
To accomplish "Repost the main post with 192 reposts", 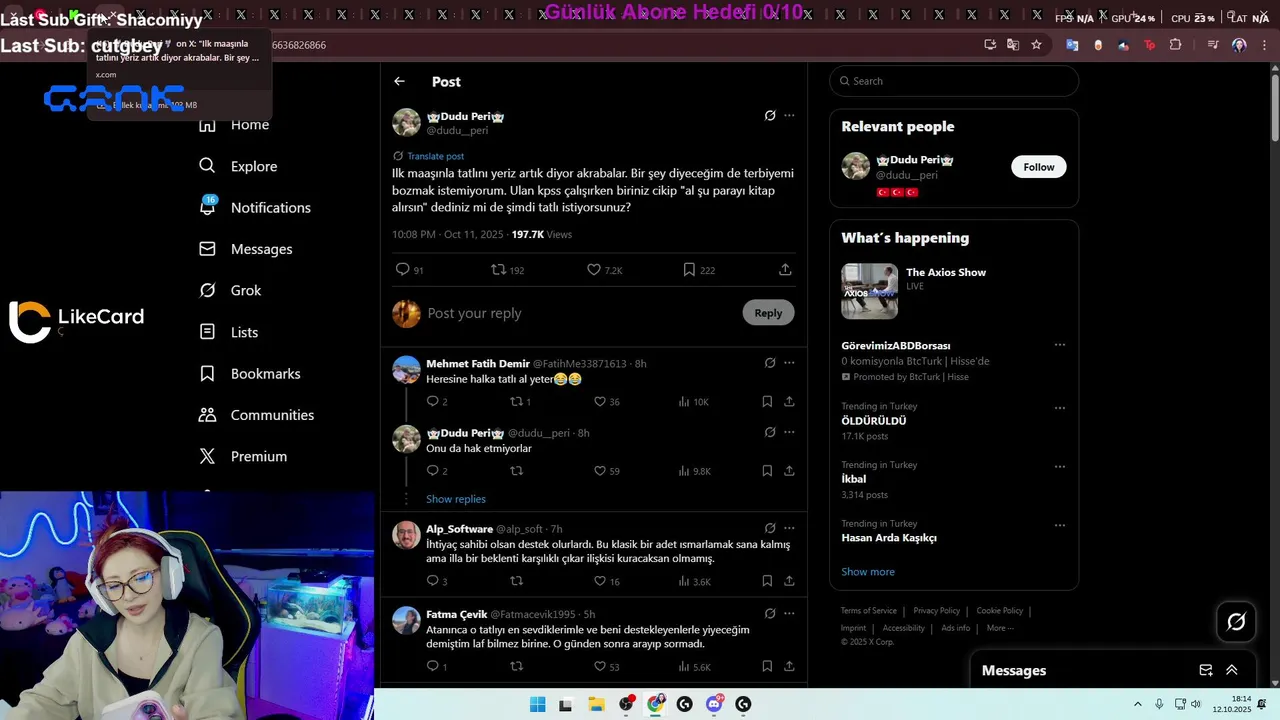I will (x=498, y=269).
